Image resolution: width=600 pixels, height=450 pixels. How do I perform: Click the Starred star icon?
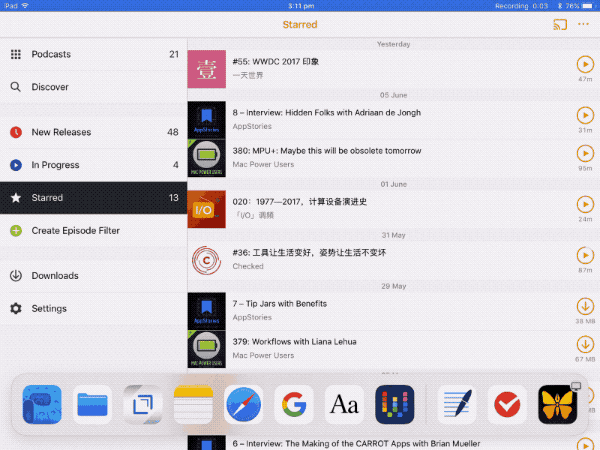[x=16, y=198]
